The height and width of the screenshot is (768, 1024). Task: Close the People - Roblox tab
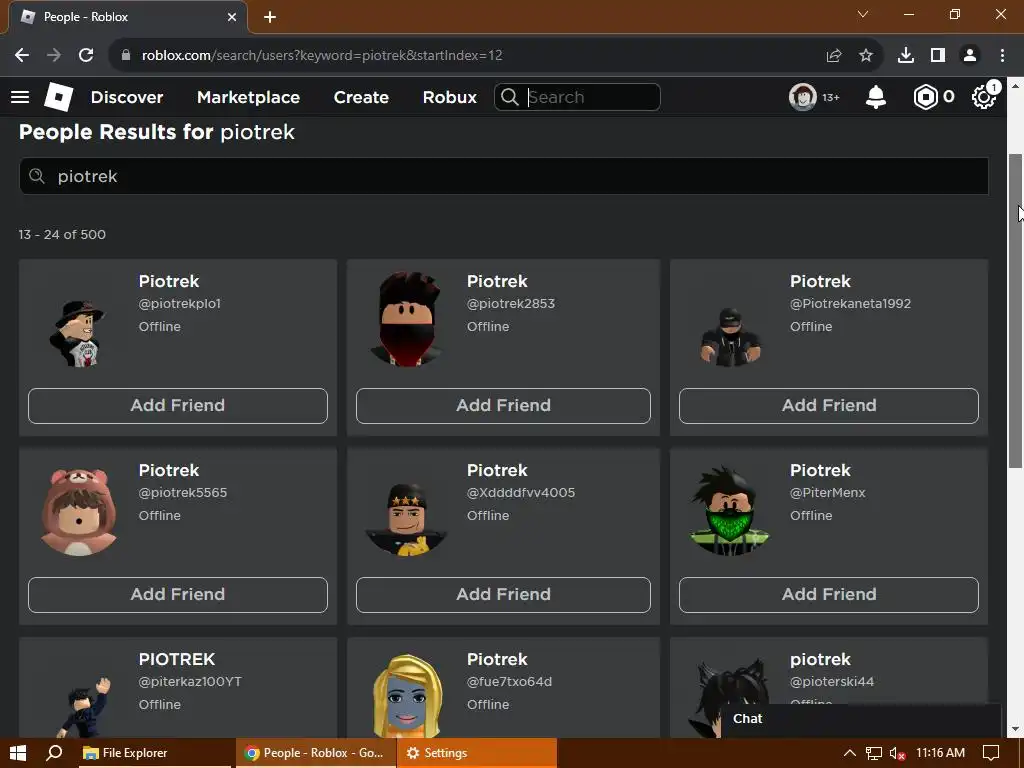coord(232,17)
